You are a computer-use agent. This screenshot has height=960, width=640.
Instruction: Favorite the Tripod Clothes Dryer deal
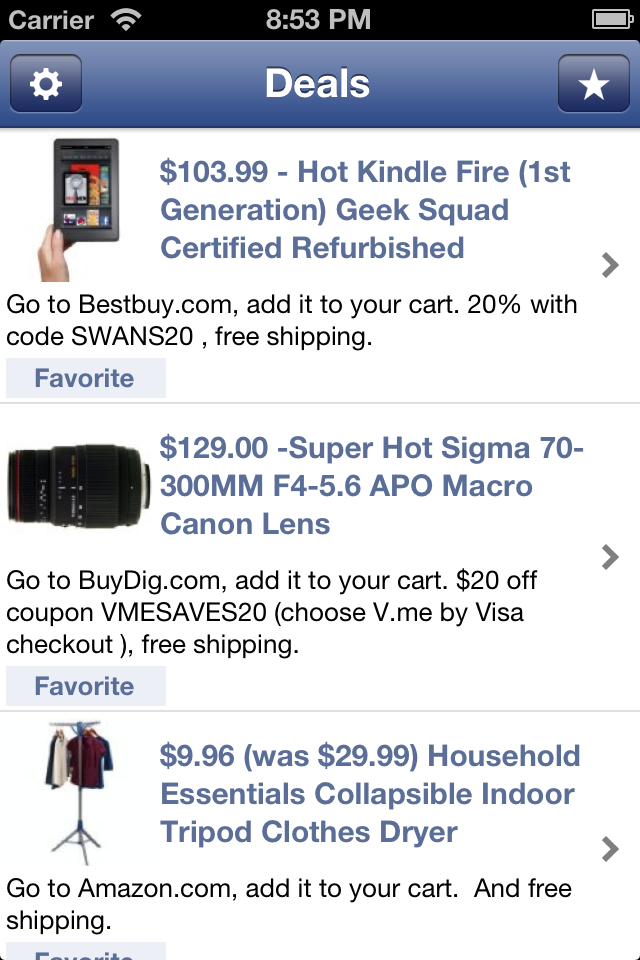tap(85, 952)
